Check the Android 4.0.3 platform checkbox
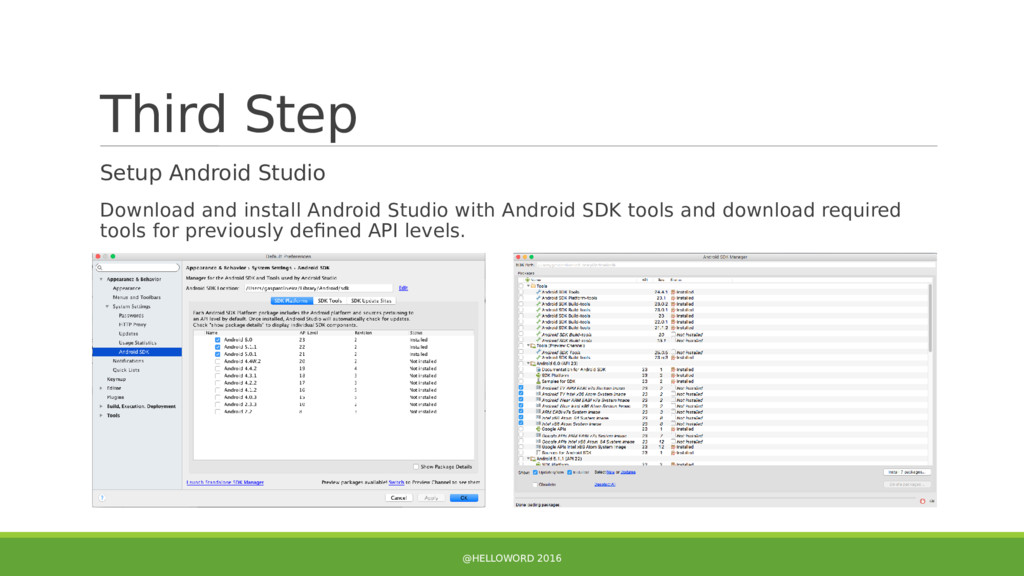Image resolution: width=1024 pixels, height=576 pixels. pos(217,397)
